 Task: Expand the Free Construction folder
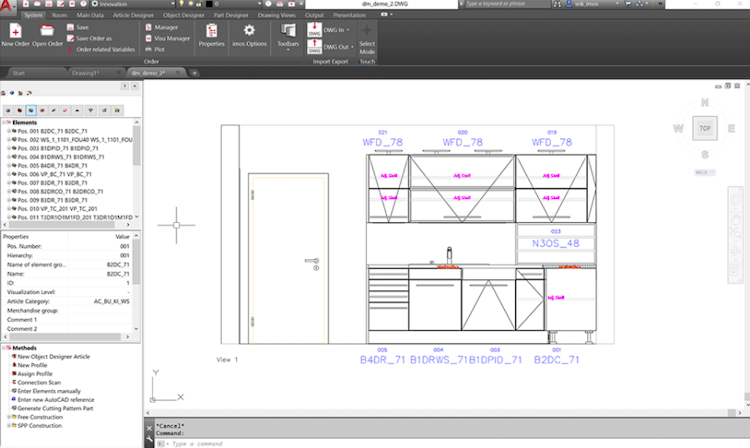pyautogui.click(x=9, y=417)
